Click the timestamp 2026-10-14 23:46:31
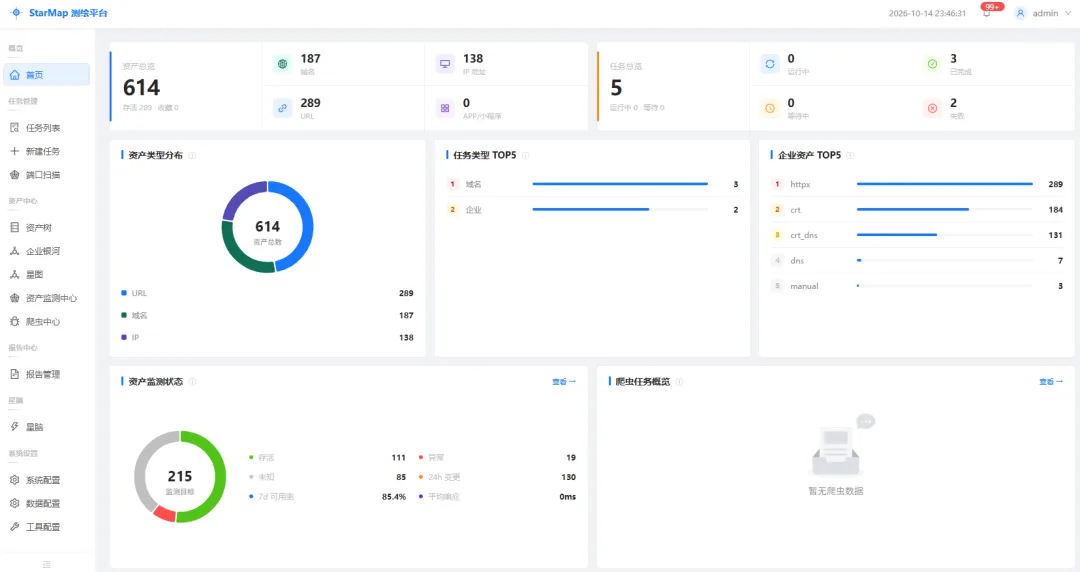This screenshot has height=572, width=1080. coord(927,13)
